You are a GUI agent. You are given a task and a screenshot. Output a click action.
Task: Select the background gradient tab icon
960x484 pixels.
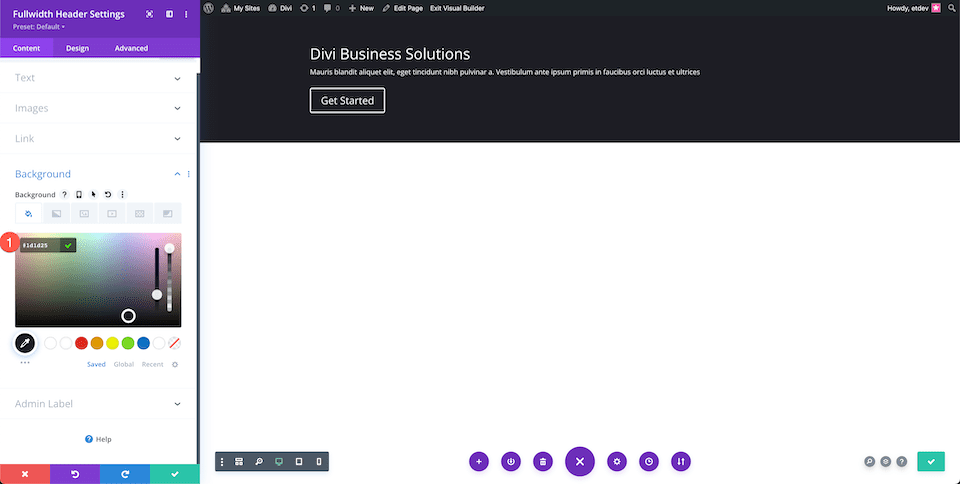[x=57, y=214]
